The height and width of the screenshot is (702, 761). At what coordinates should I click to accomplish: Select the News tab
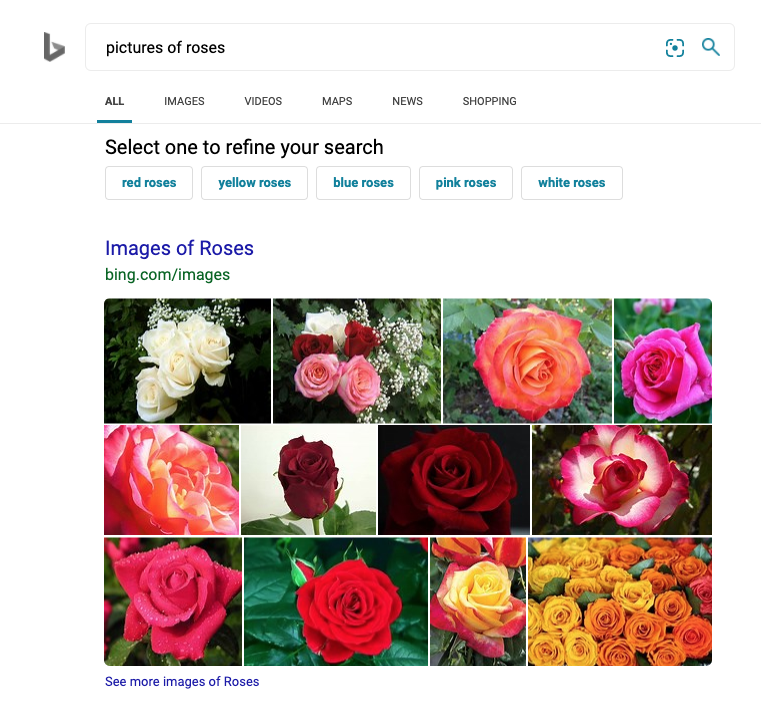pos(407,101)
